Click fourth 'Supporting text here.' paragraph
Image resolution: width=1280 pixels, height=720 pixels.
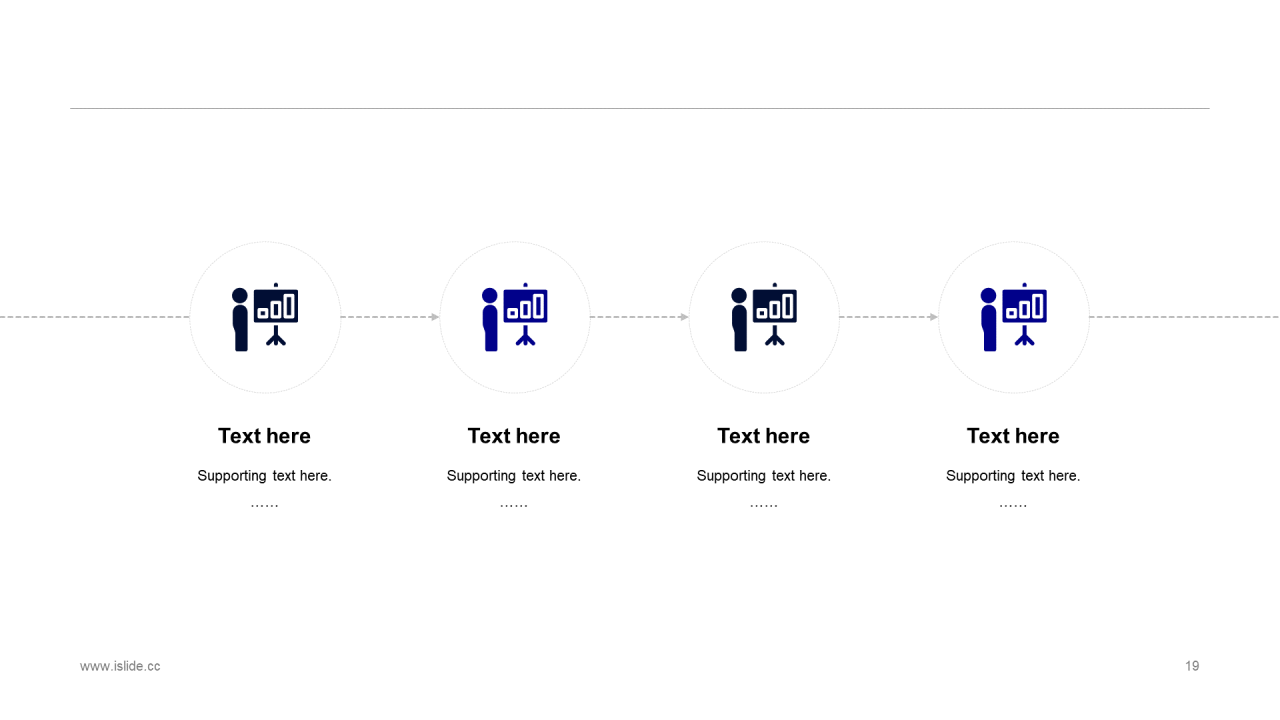[1013, 476]
